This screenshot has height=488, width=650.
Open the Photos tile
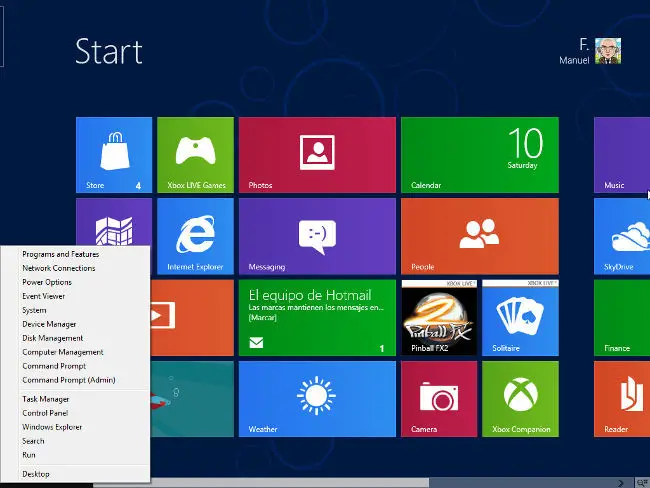click(x=317, y=155)
